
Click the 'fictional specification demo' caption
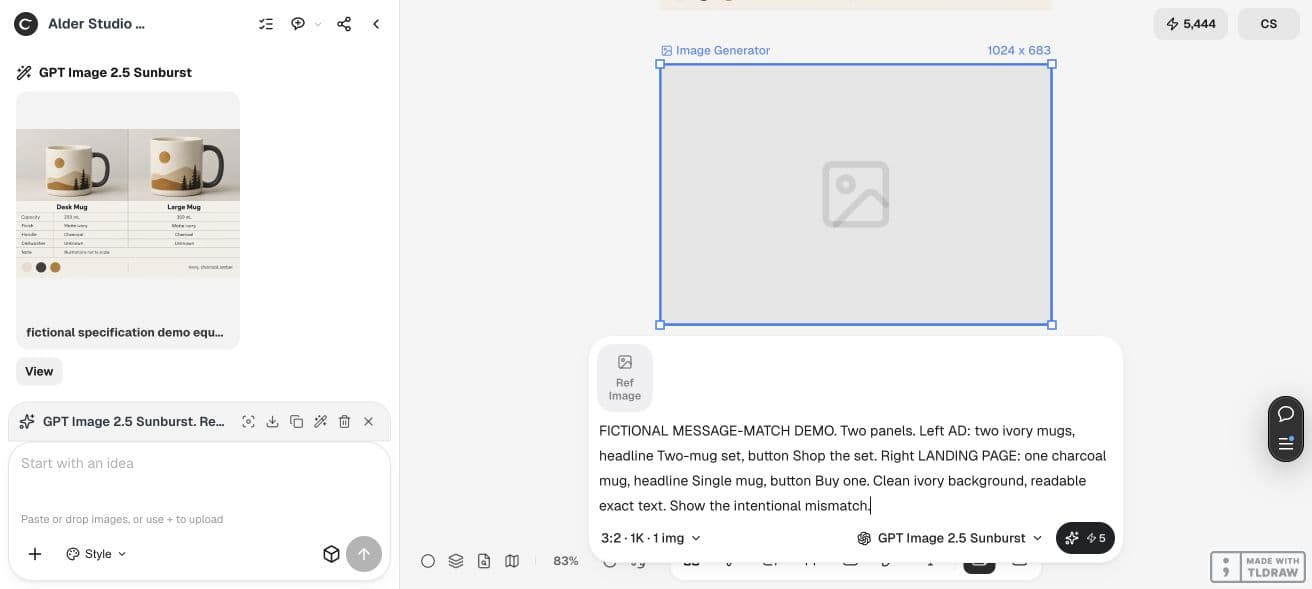(125, 332)
